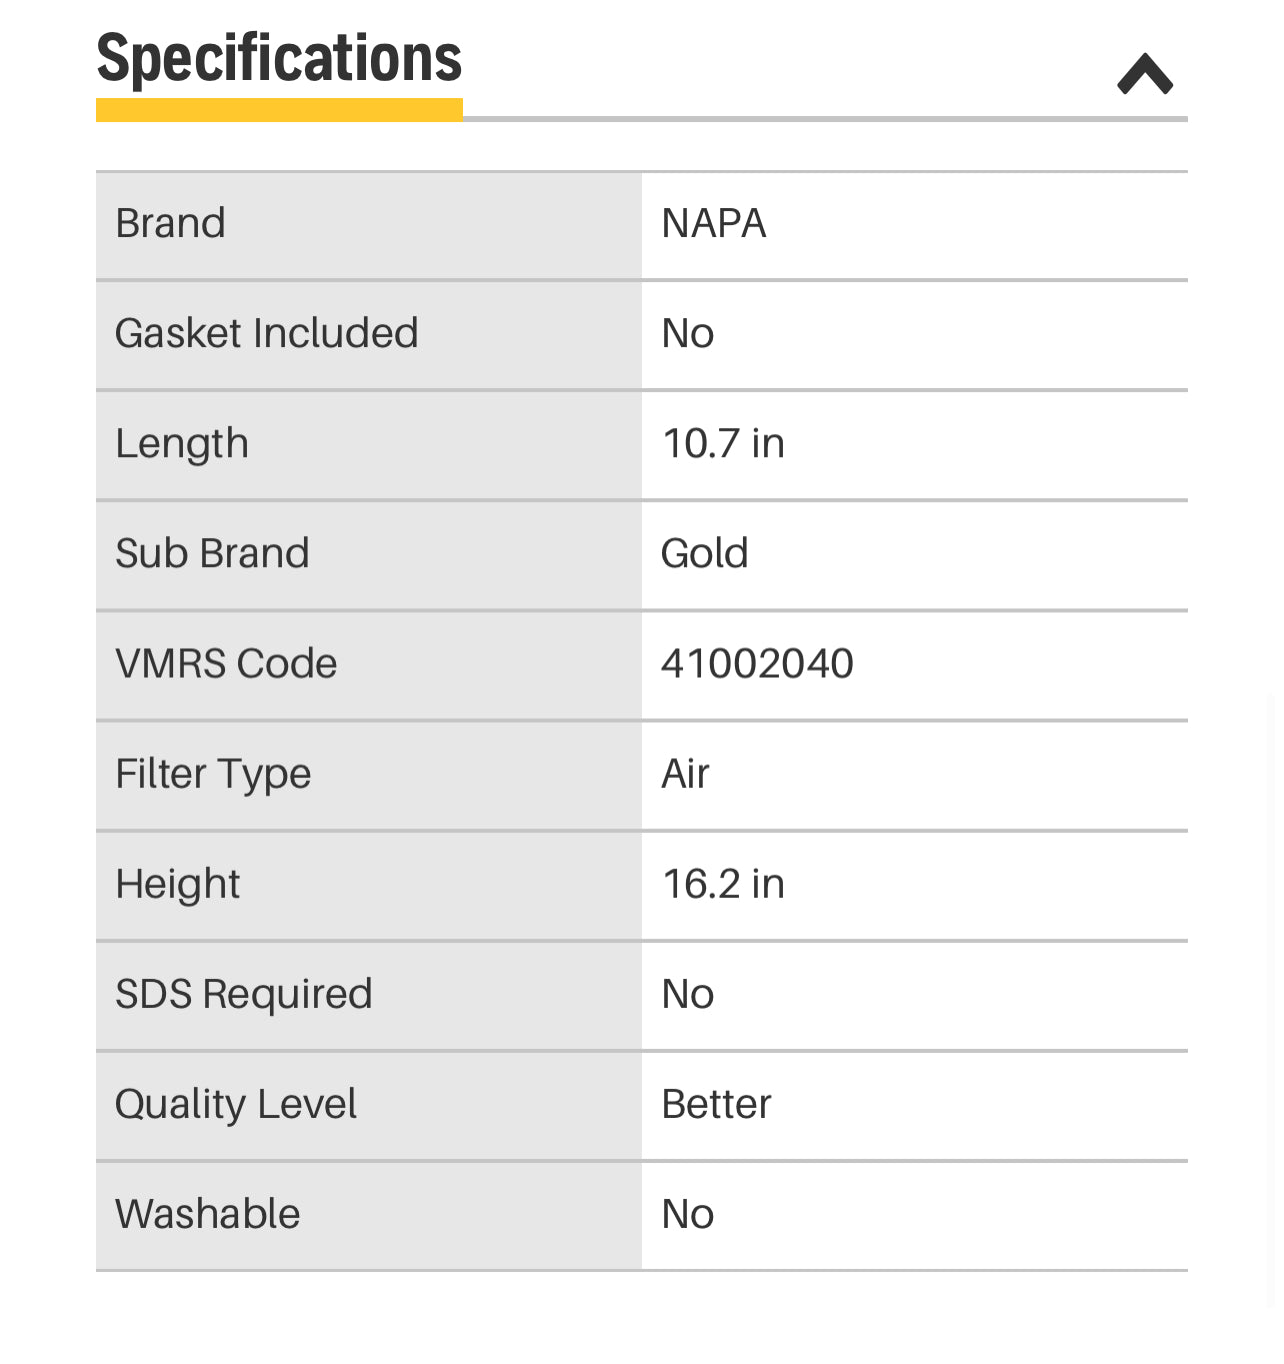Select the 41002040 code value
1284x1364 pixels.
[757, 663]
